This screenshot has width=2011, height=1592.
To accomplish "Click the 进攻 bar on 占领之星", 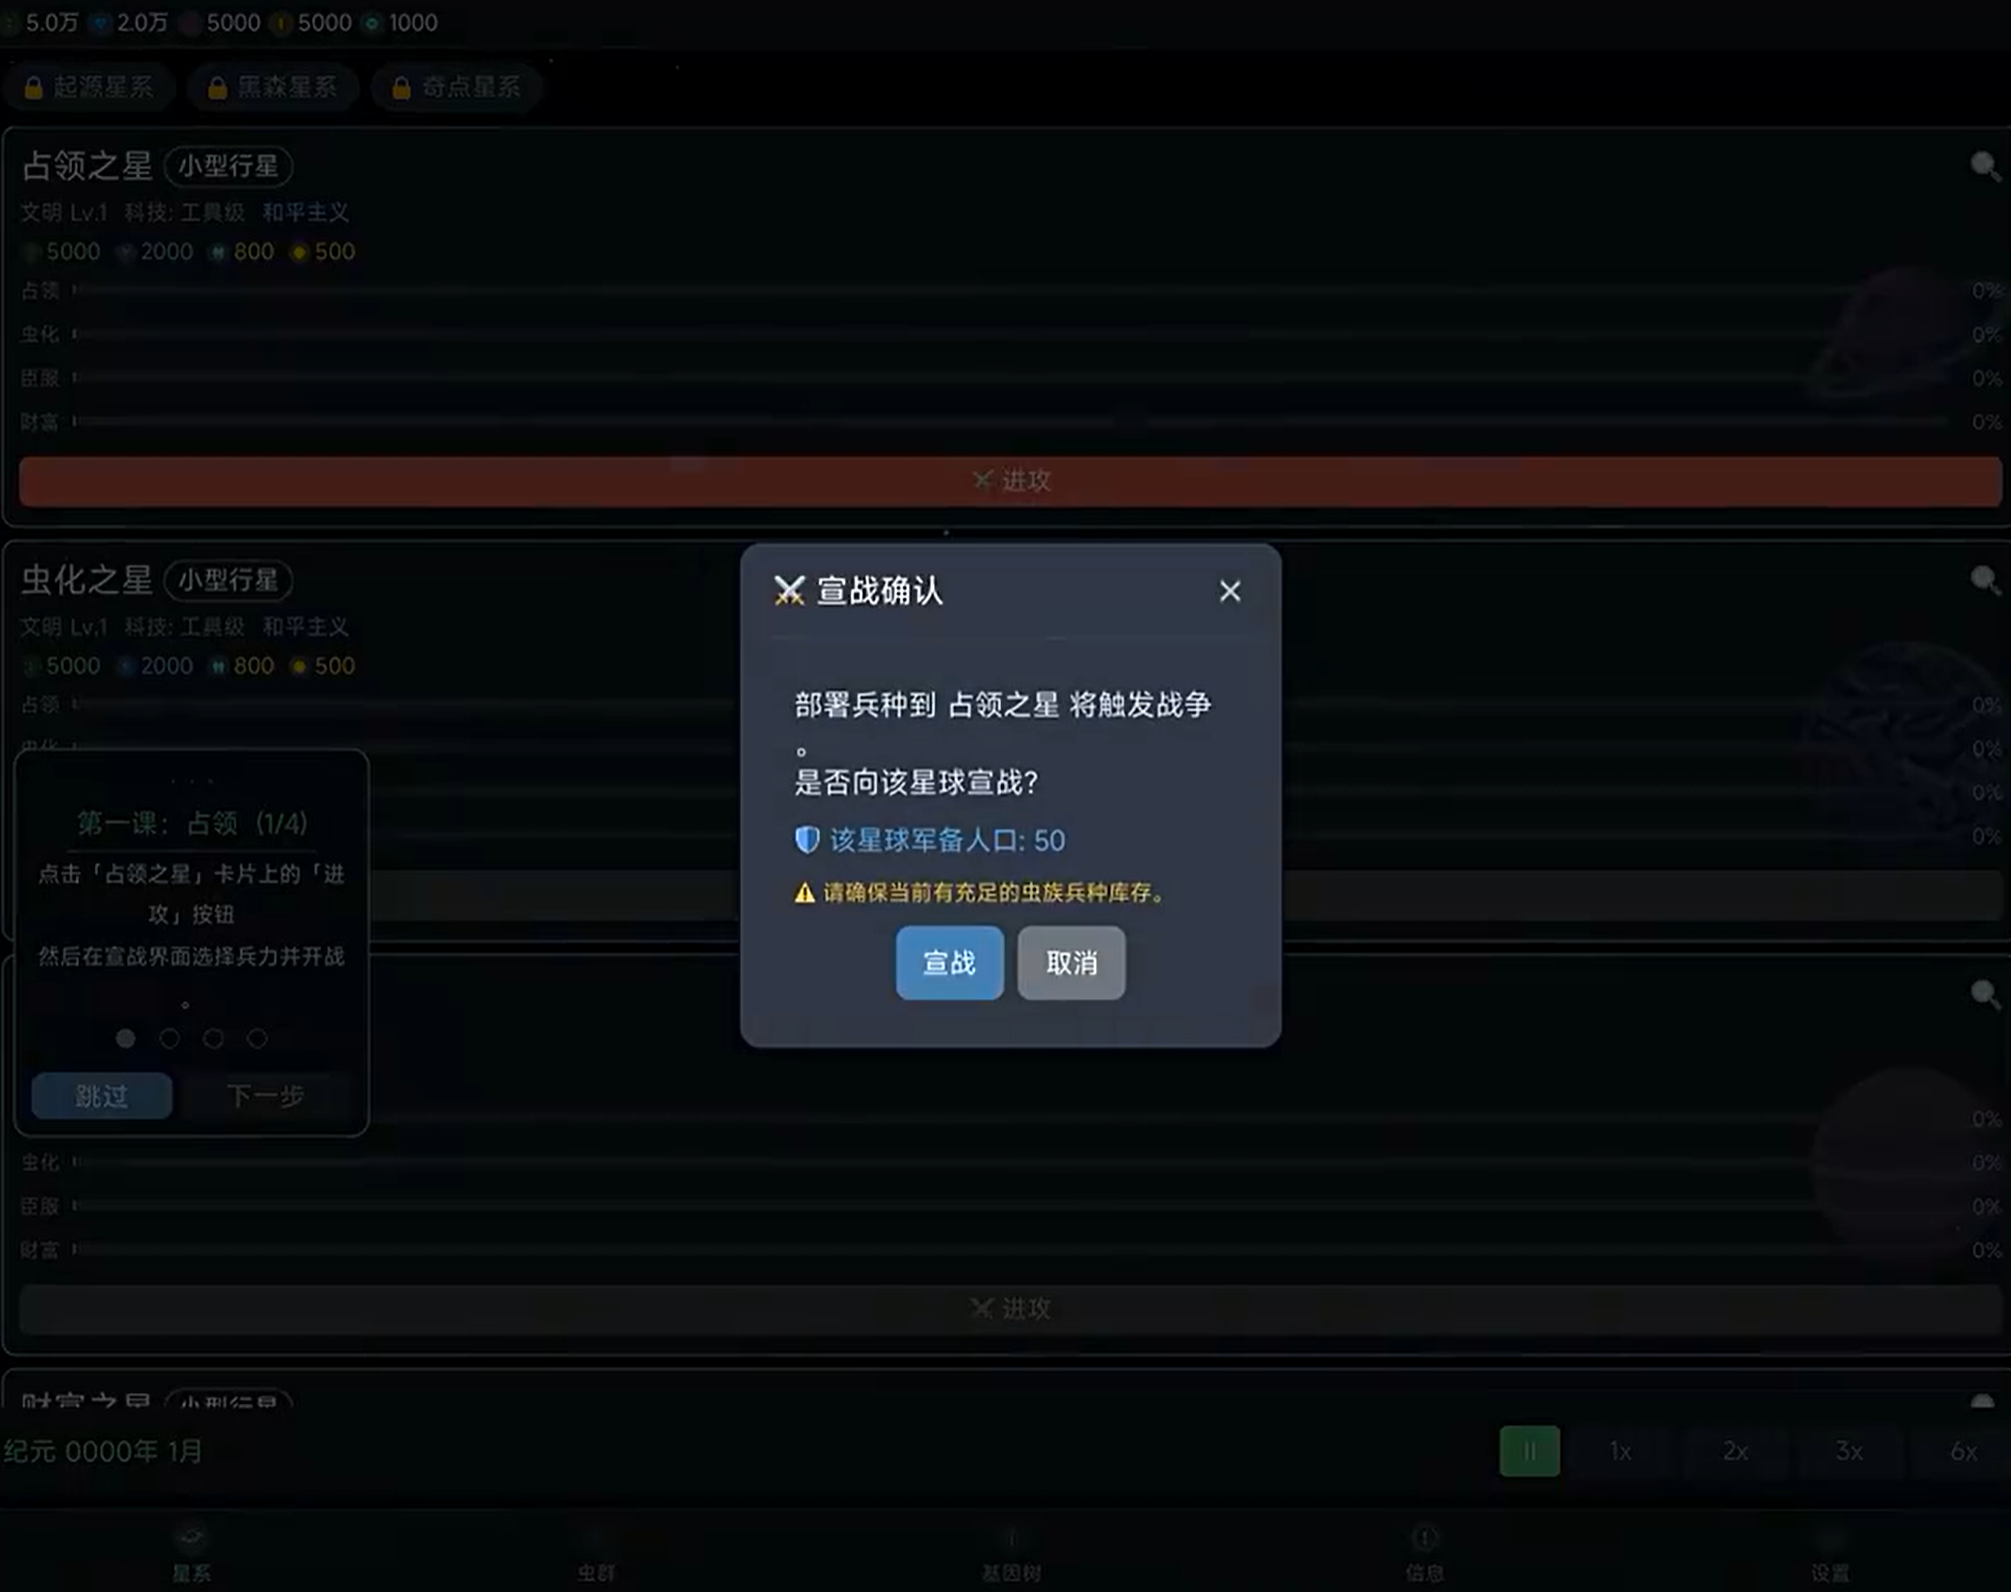I will (1010, 481).
